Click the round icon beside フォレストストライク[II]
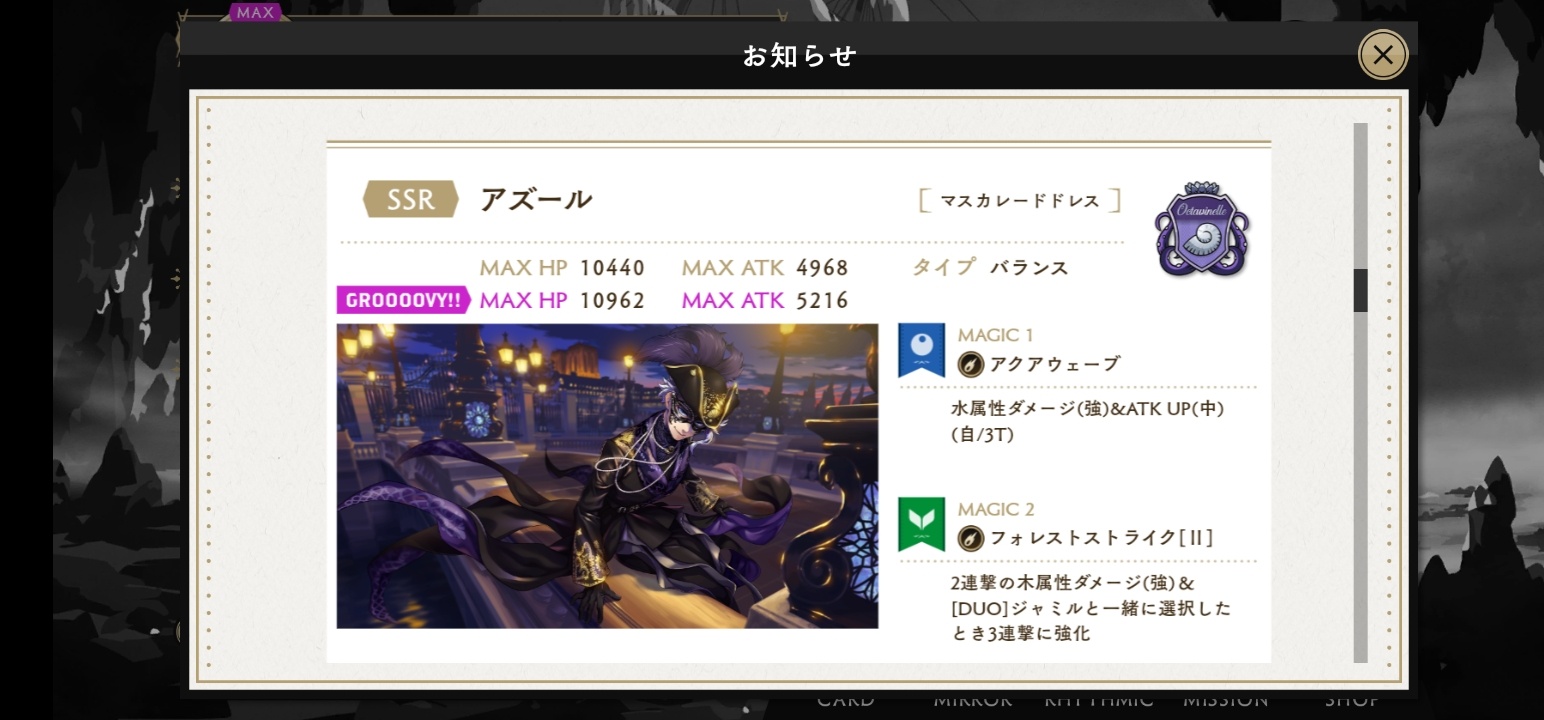1544x720 pixels. pyautogui.click(x=970, y=538)
